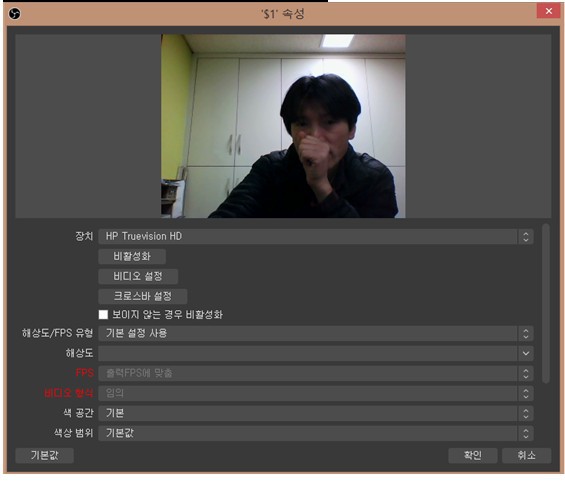
Task: Click the FPS field stepper arrows
Action: coord(526,373)
